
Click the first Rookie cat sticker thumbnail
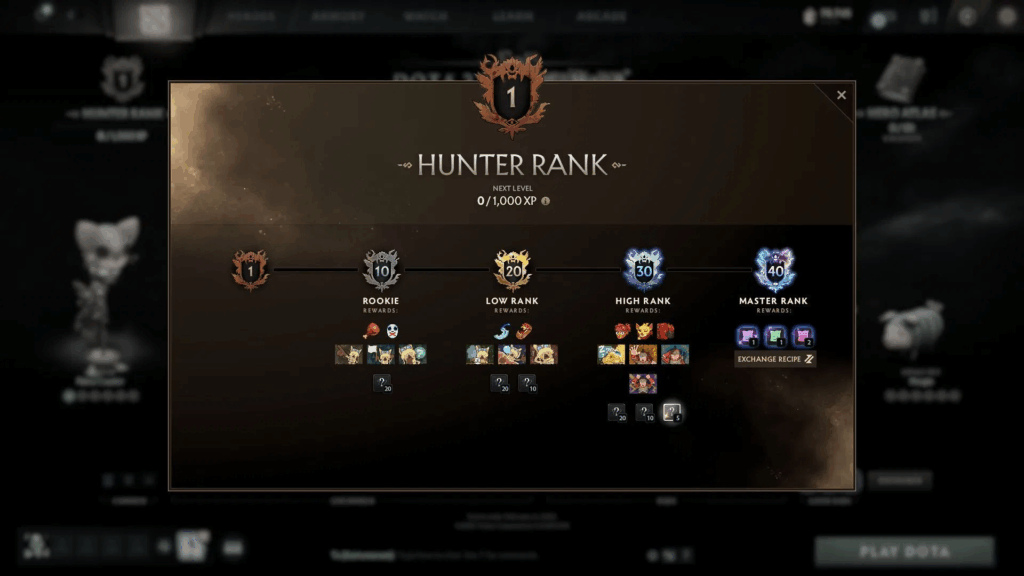coord(349,355)
